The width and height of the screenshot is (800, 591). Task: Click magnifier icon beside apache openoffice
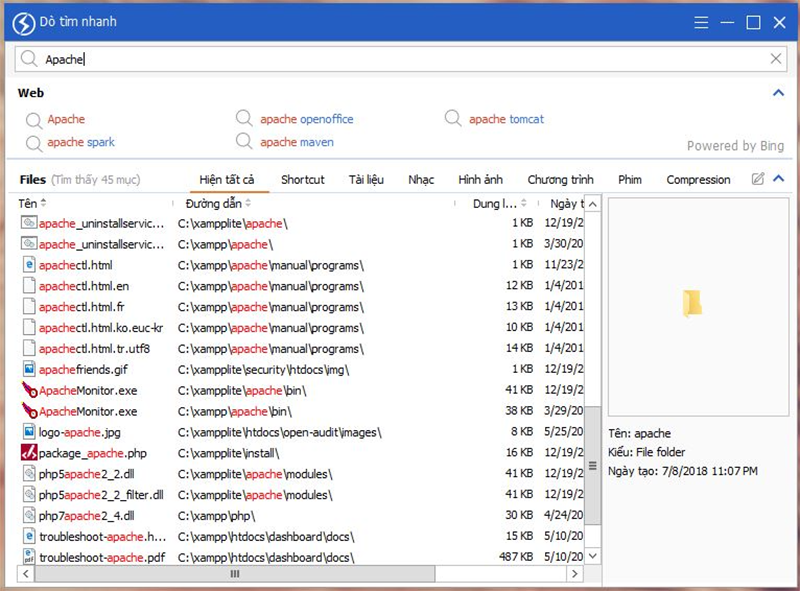tap(244, 118)
